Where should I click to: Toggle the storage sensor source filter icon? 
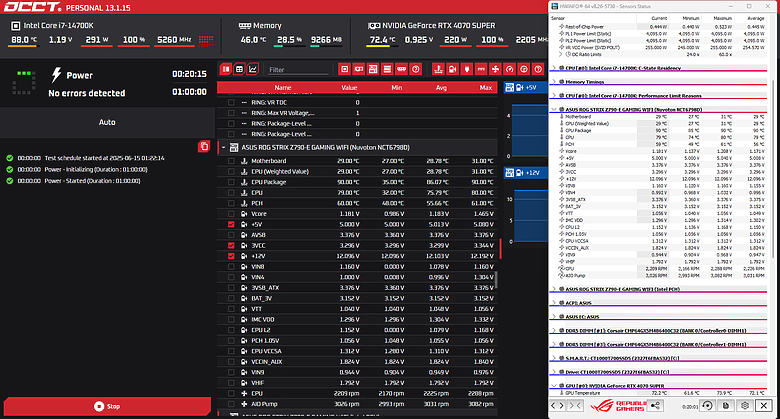coord(387,69)
